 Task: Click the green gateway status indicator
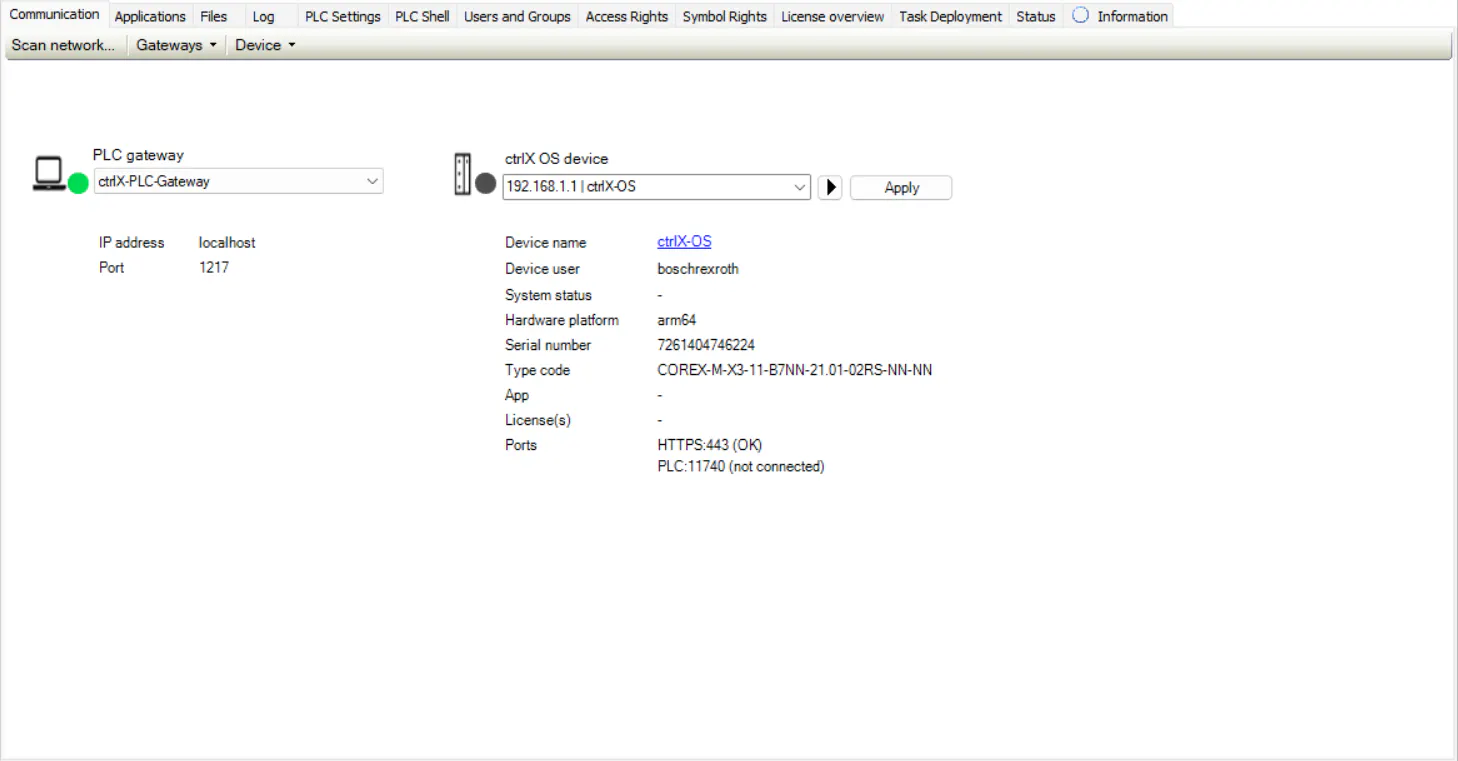point(78,183)
